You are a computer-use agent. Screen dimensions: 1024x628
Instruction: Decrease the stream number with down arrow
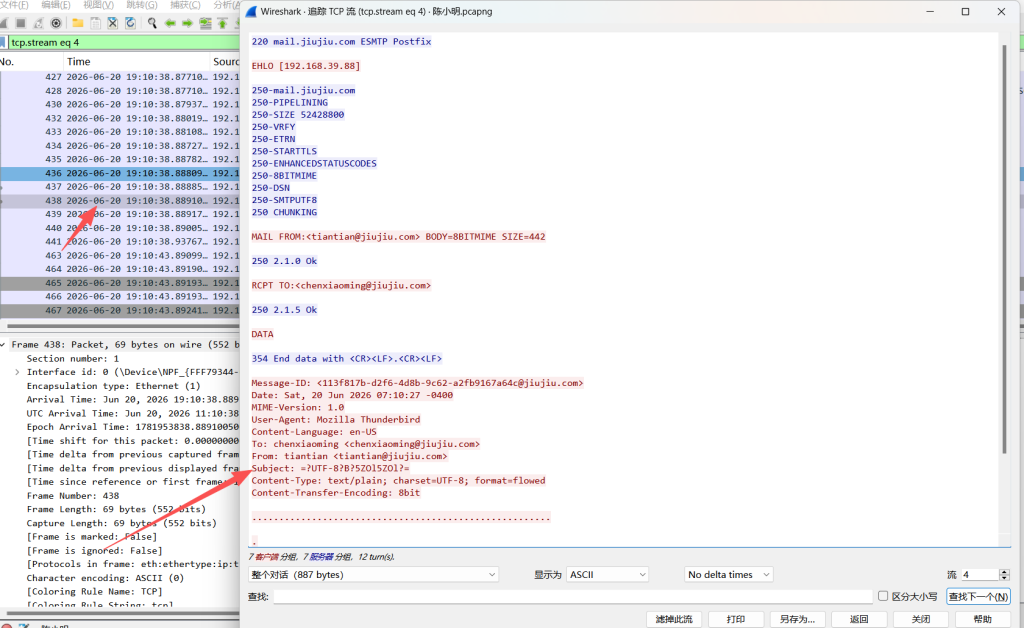click(1004, 578)
